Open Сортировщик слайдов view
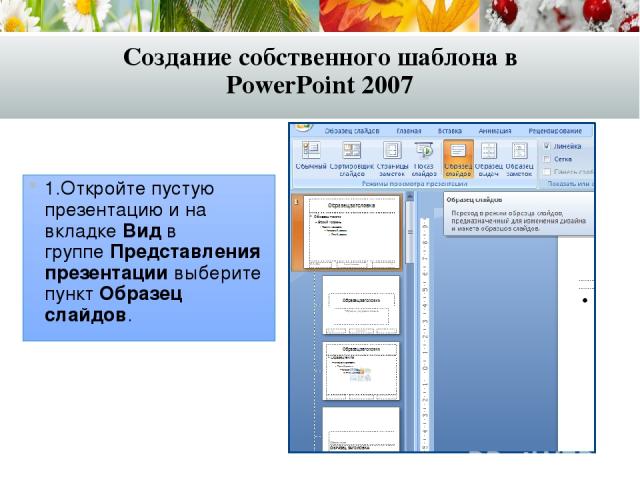This screenshot has width=640, height=480. point(351,158)
